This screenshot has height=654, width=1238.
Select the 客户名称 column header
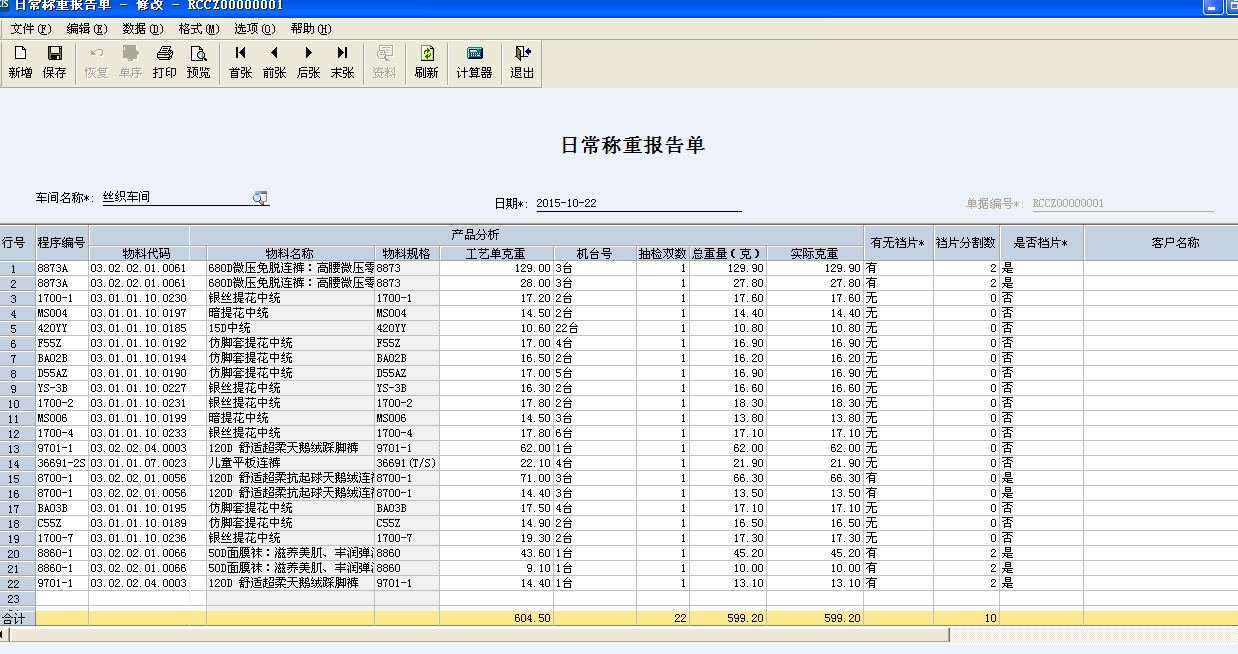tap(1160, 242)
